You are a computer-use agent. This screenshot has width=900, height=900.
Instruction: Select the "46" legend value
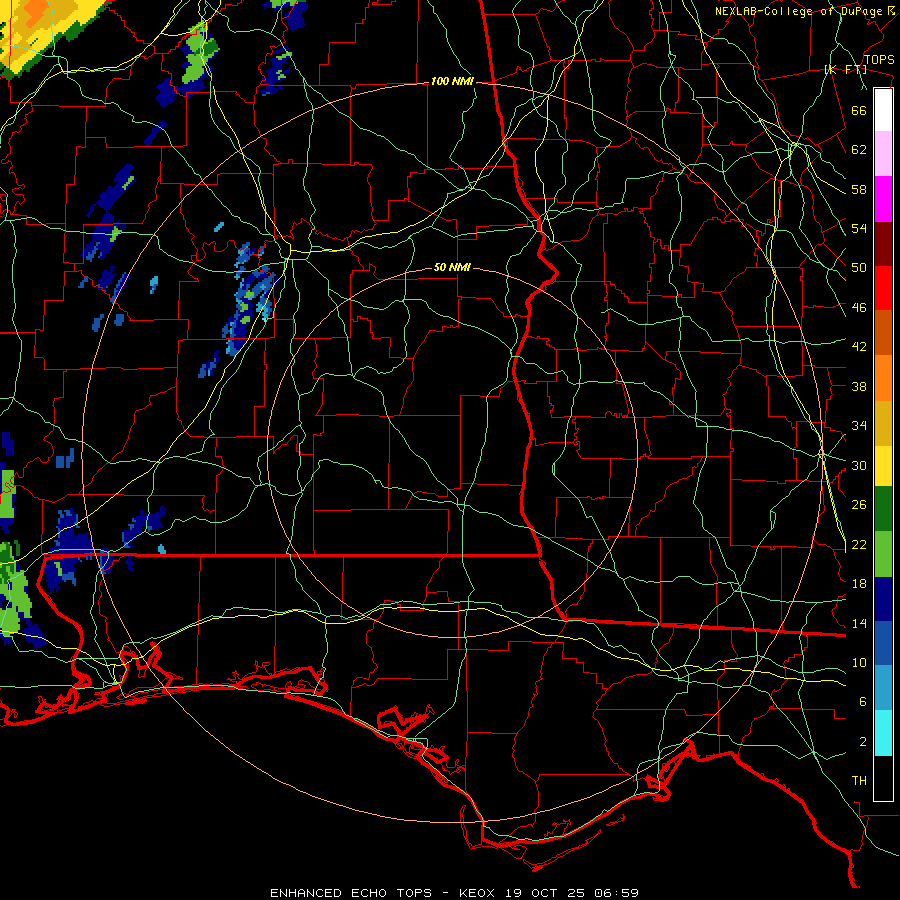(x=859, y=308)
